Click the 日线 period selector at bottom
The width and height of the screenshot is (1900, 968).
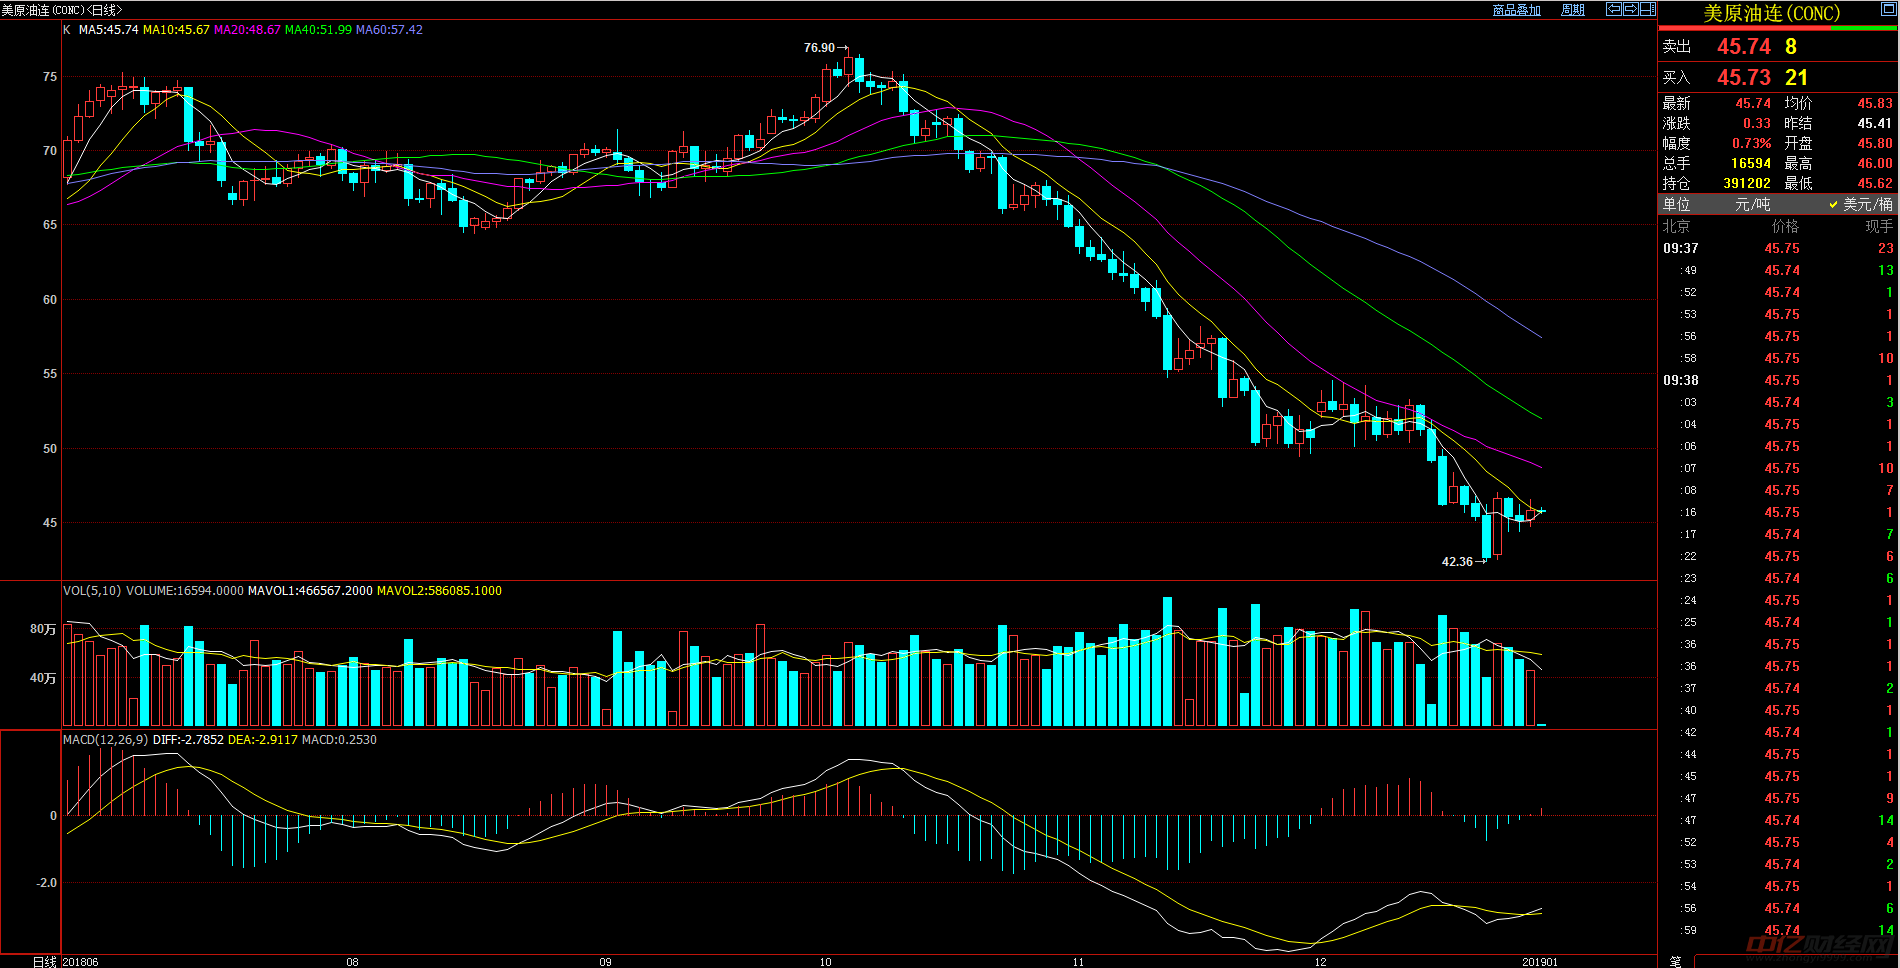pos(44,961)
